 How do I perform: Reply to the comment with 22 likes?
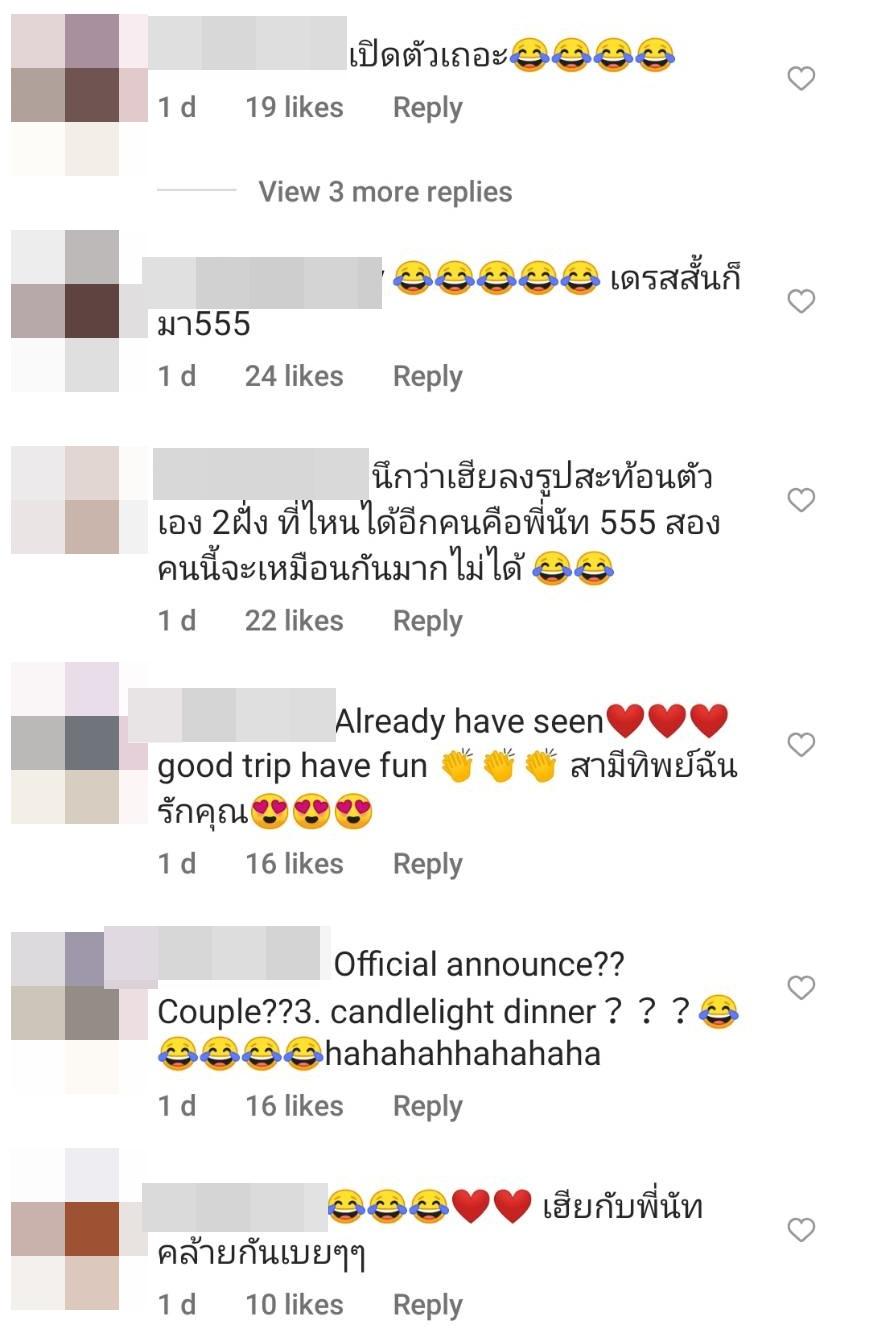(427, 621)
